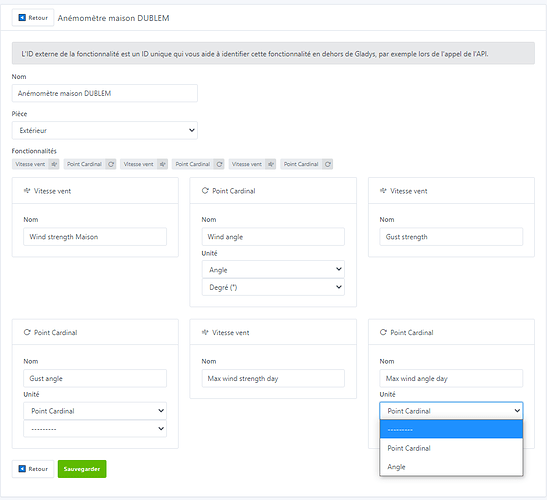Viewport: 547px width, 500px height.
Task: Click the third Vitesse vent feature tag
Action: click(x=252, y=164)
